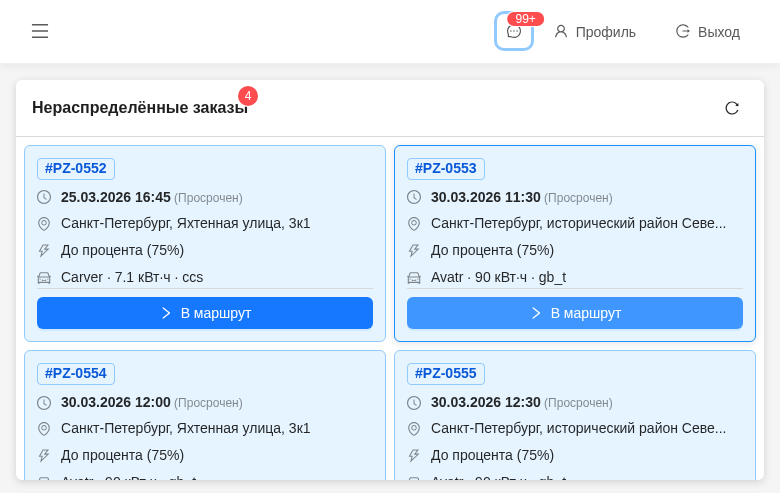Click lightning charge icon in order PZ-0555
The image size is (780, 493).
(414, 455)
